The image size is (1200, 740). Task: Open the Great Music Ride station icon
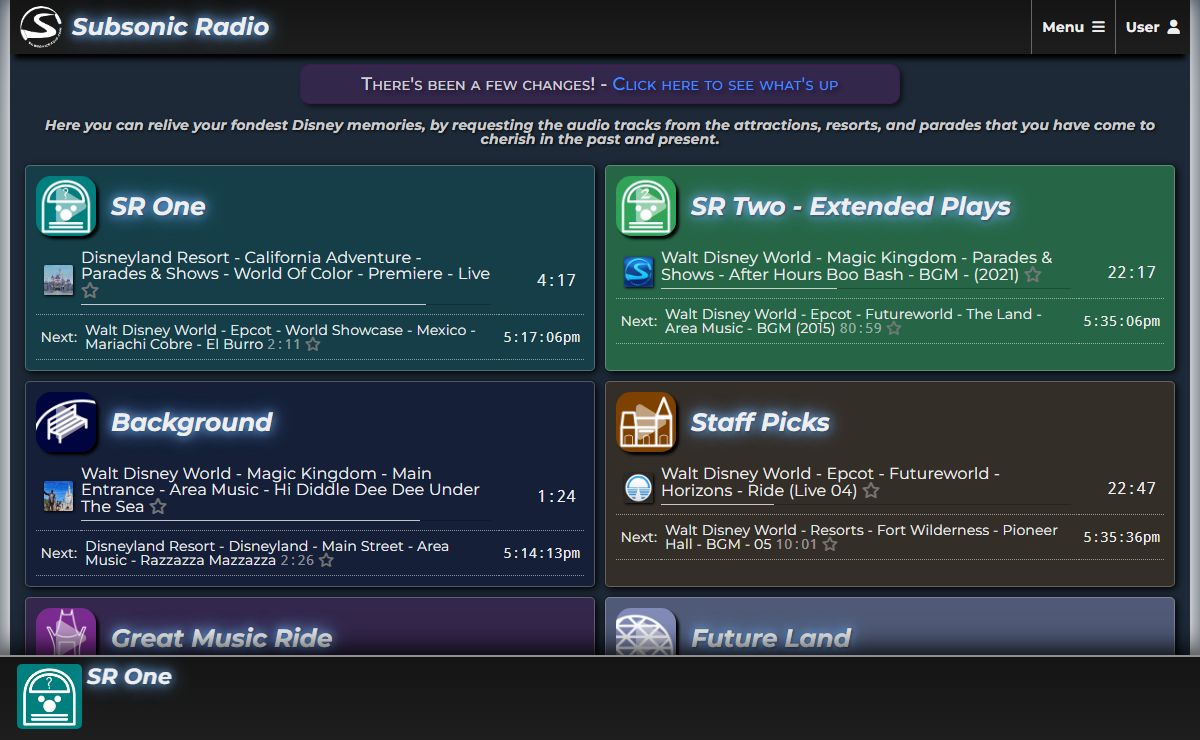(x=66, y=632)
